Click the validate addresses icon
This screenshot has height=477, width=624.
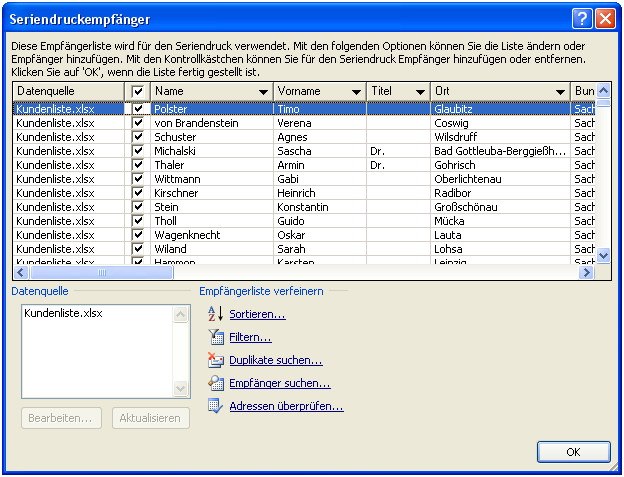coord(215,406)
